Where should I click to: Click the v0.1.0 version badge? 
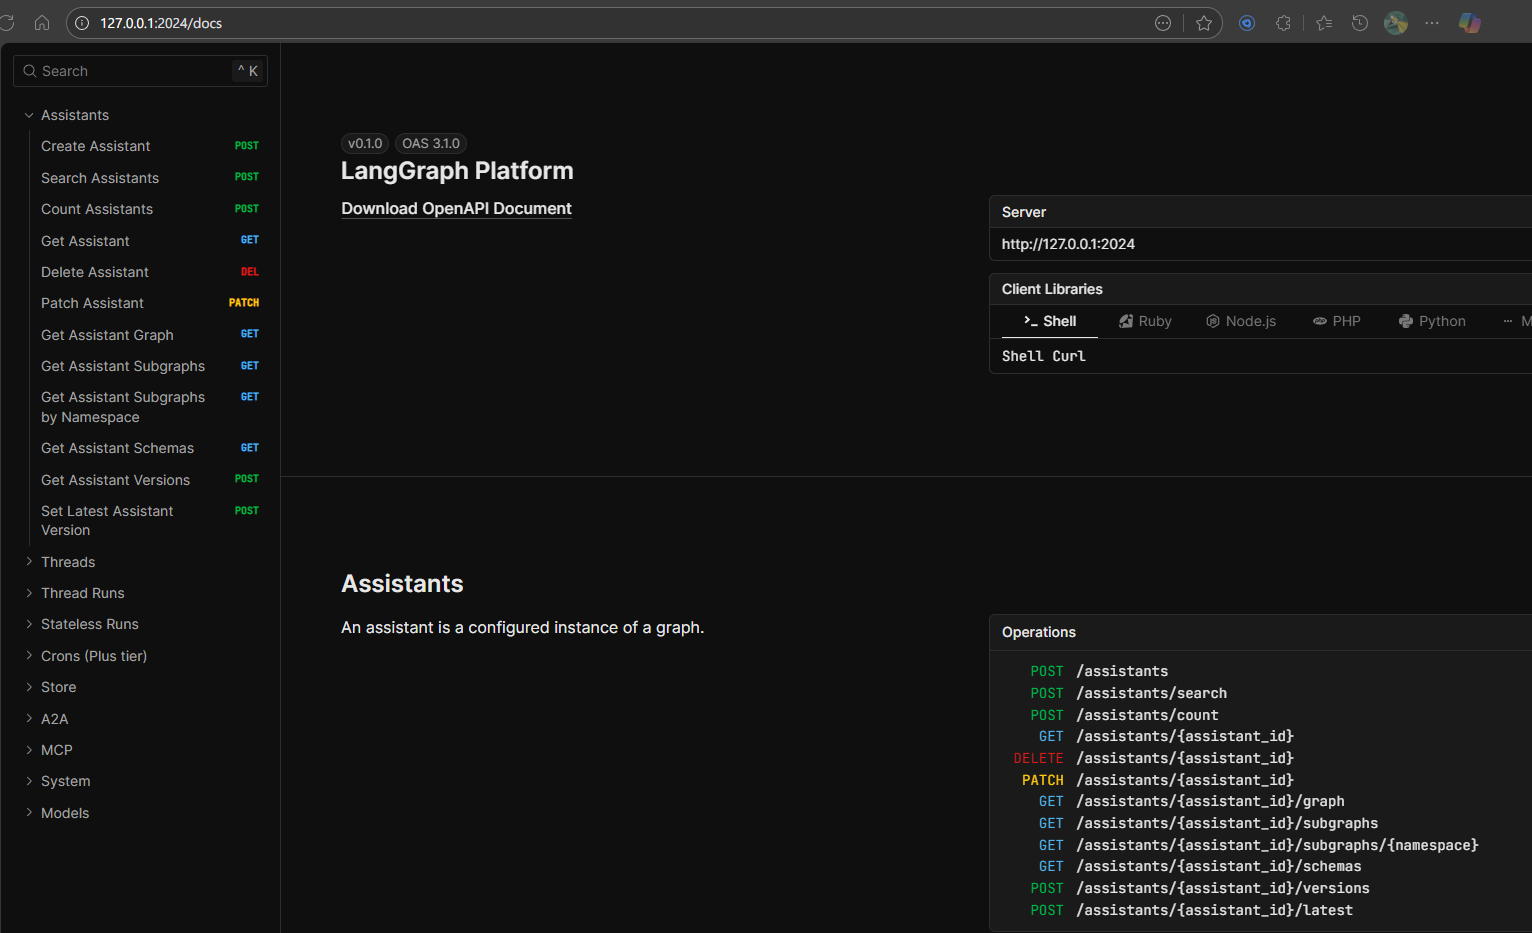[365, 144]
